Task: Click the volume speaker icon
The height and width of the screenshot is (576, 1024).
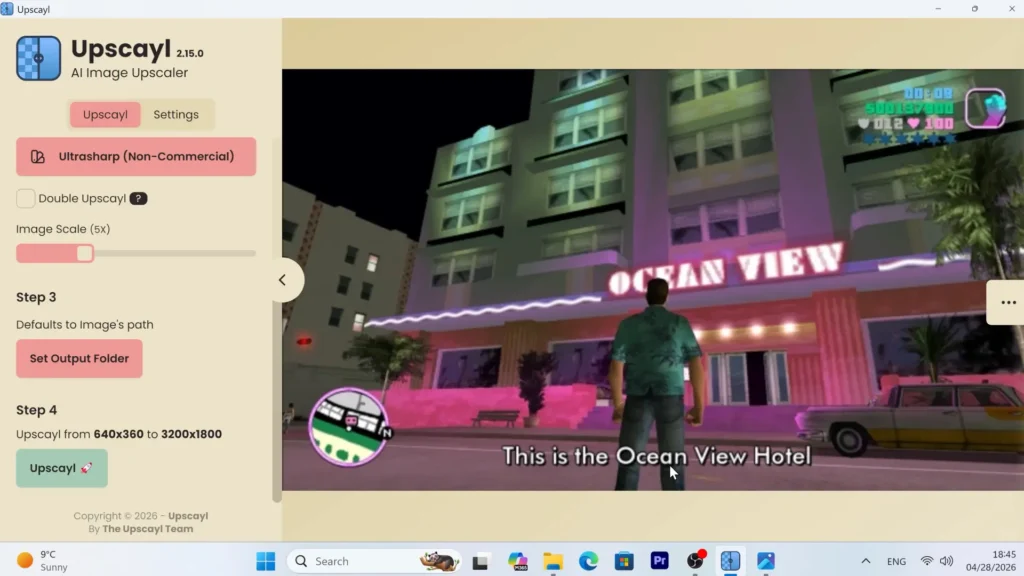Action: pyautogui.click(x=946, y=561)
